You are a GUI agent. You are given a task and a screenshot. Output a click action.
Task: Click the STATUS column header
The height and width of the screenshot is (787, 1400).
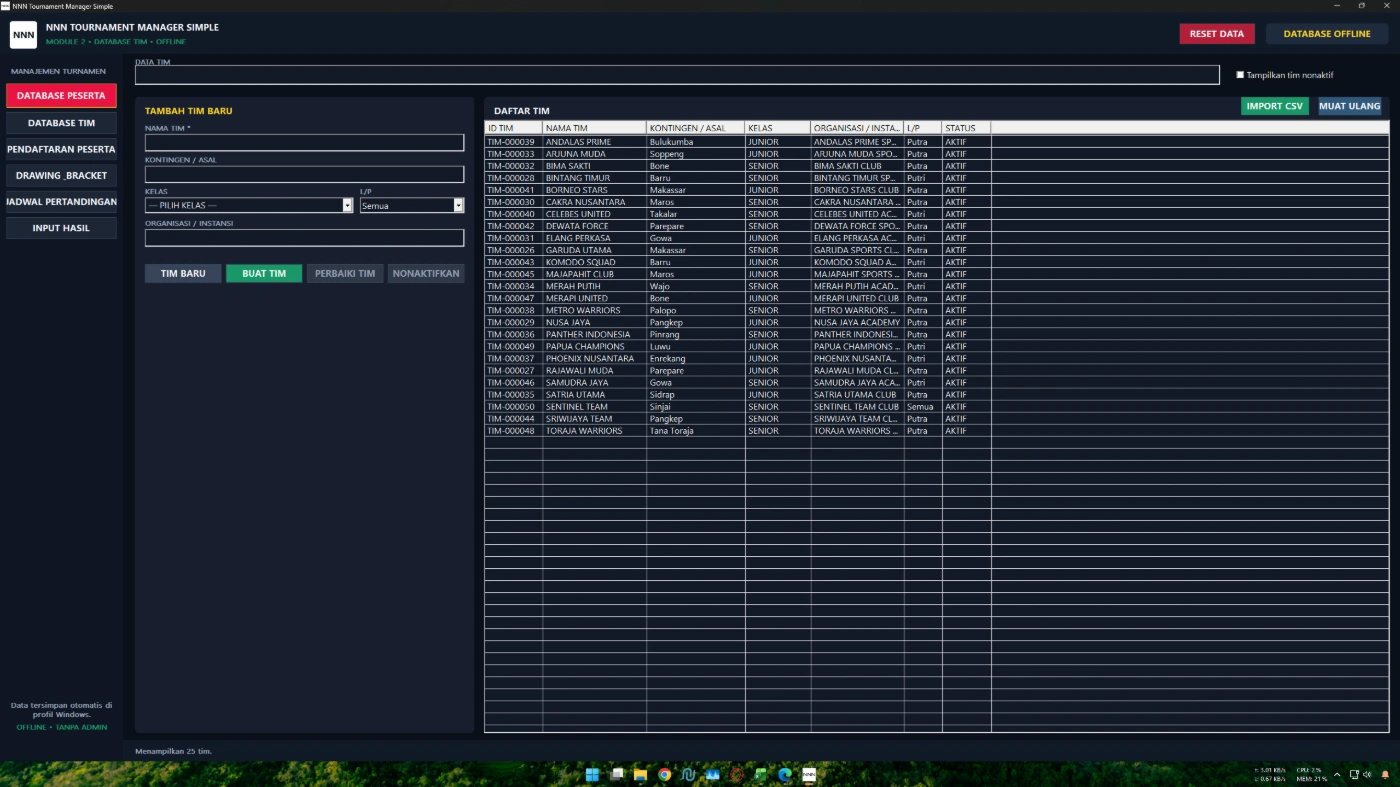pos(966,128)
